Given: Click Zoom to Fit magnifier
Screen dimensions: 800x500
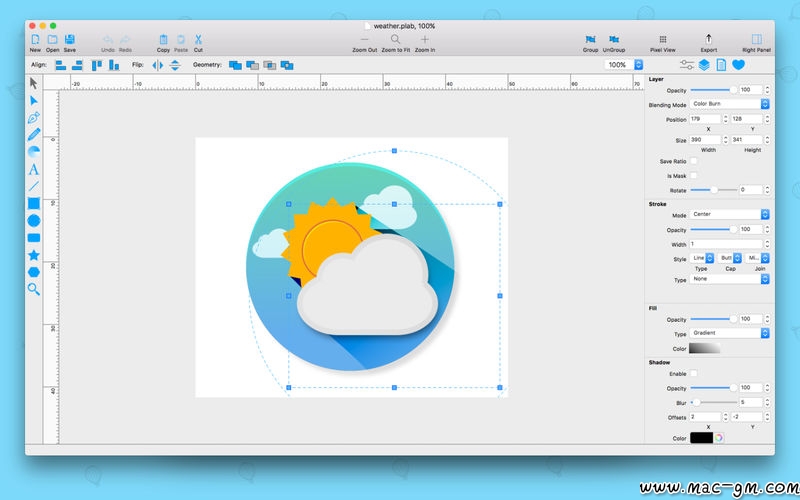Looking at the screenshot, I should pos(395,39).
